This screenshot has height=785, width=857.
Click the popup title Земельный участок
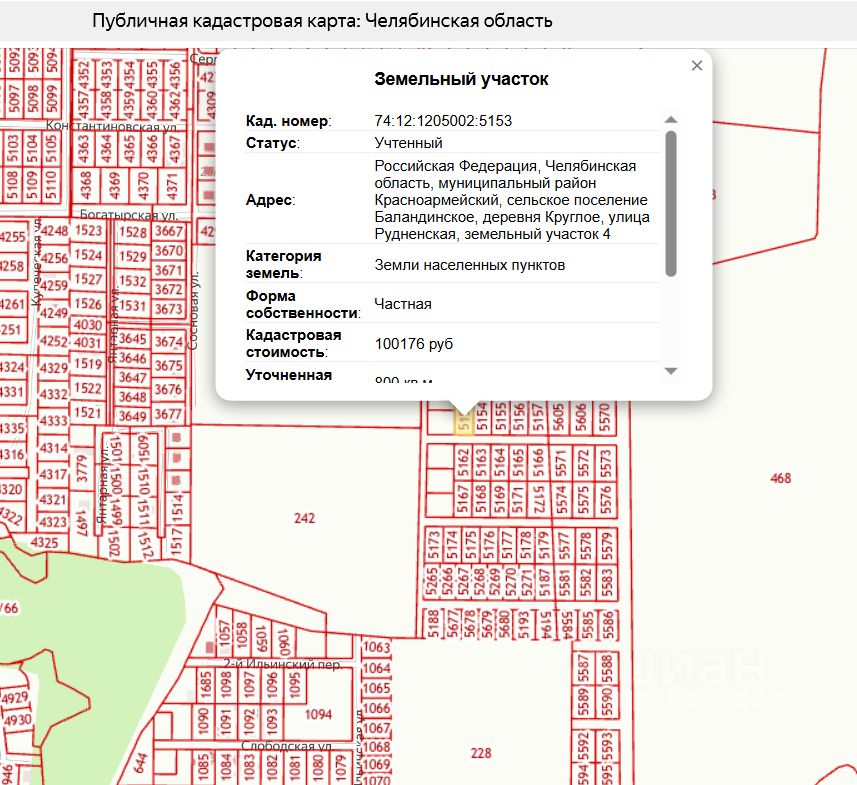coord(461,79)
